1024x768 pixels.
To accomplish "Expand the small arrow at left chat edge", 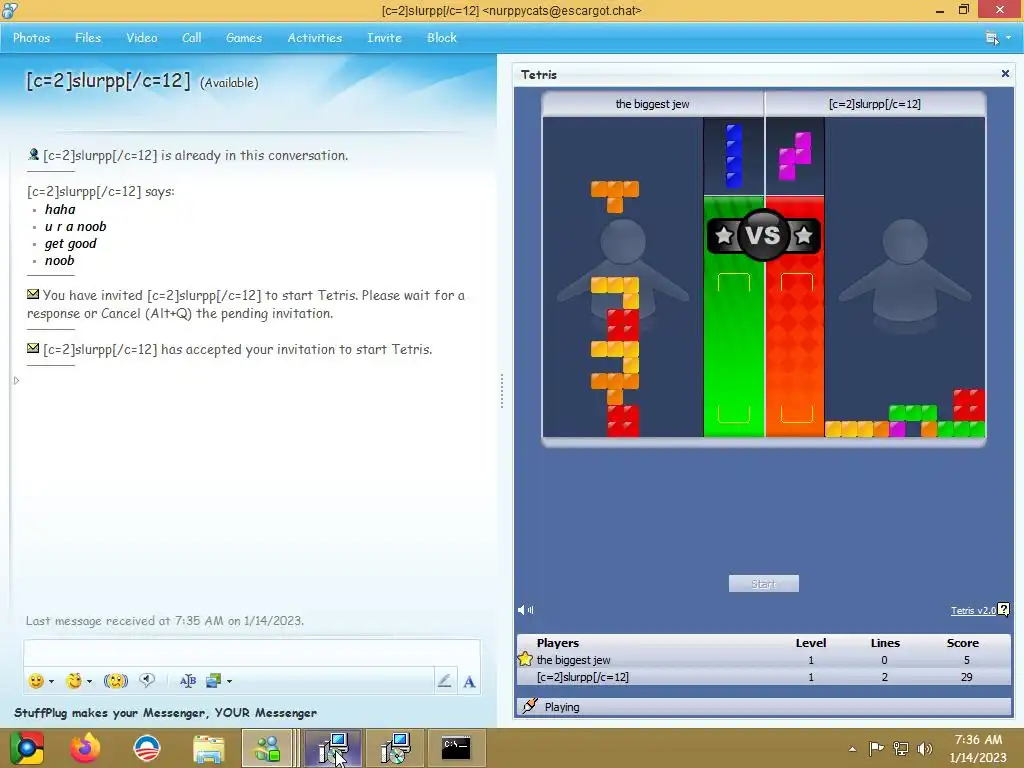I will pyautogui.click(x=16, y=381).
